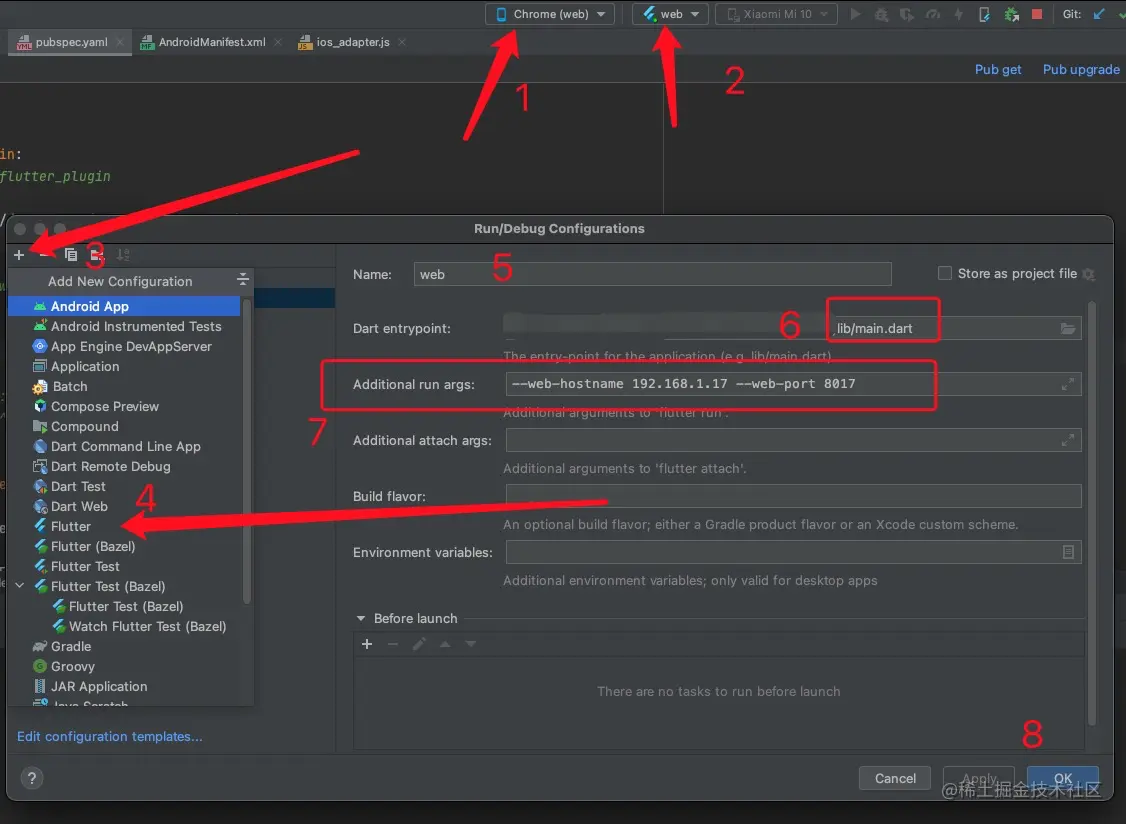This screenshot has width=1126, height=824.
Task: Click the Pub get link
Action: tap(997, 70)
